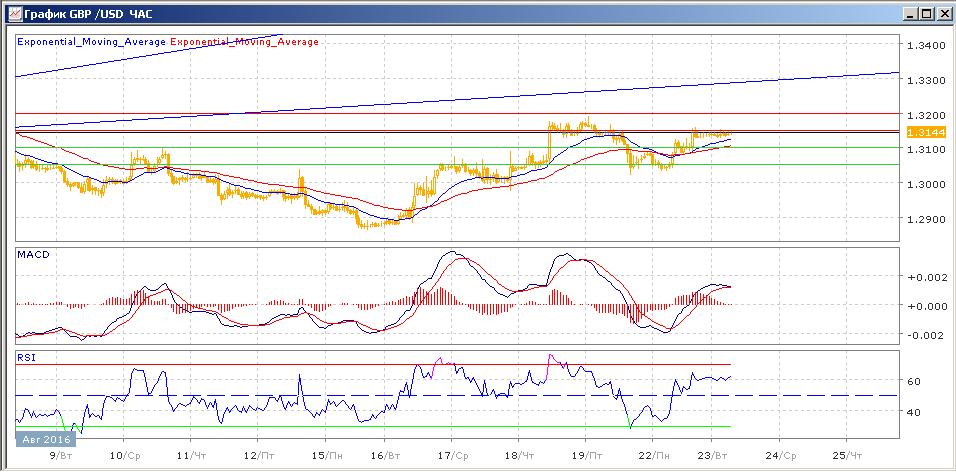Select the MACD indicator panel label
This screenshot has width=956, height=472.
34,254
